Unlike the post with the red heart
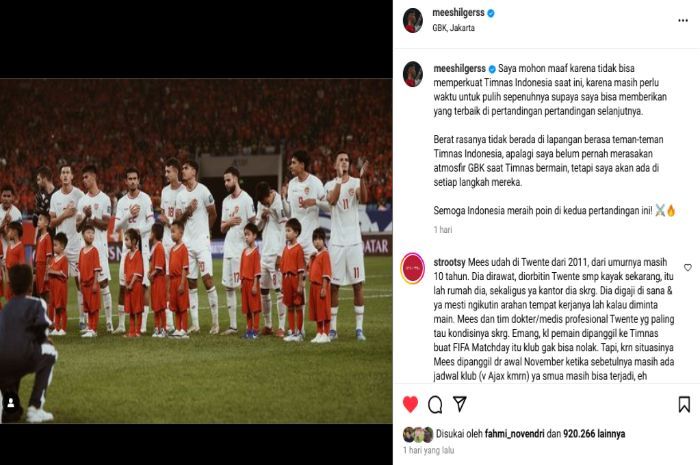 (410, 404)
